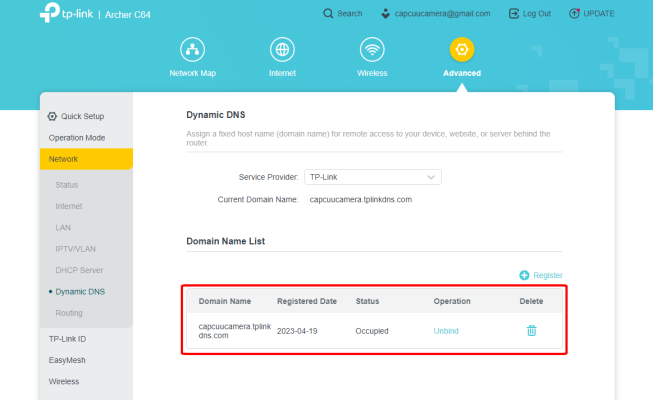Image resolution: width=653 pixels, height=400 pixels.
Task: Switch to the Advanced tab label
Action: pyautogui.click(x=462, y=73)
